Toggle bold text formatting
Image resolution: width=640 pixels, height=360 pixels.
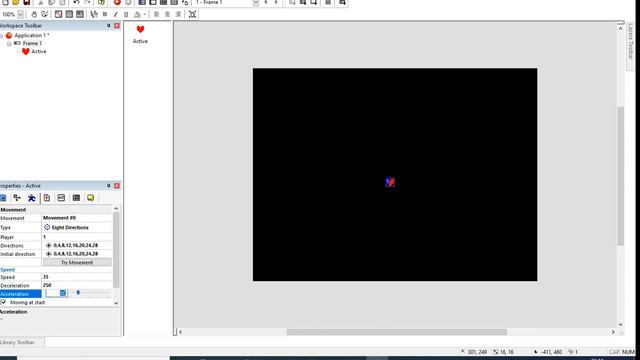point(105,14)
